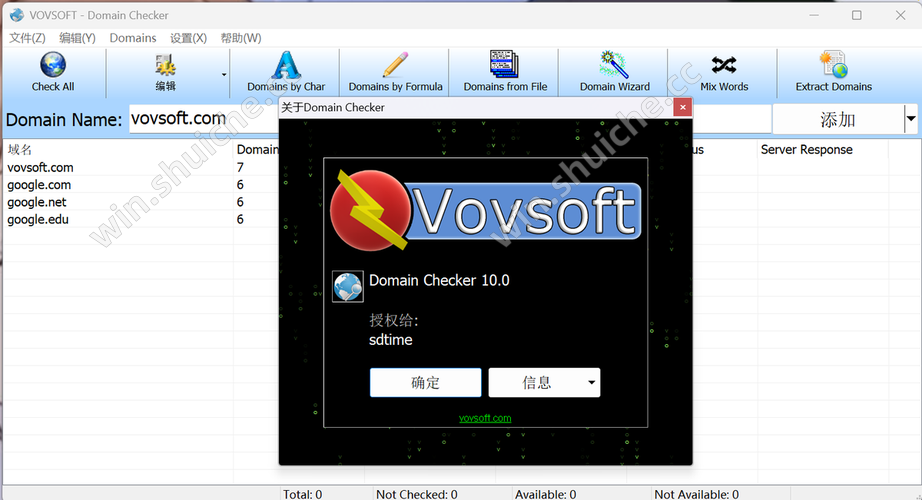Click the Domains from File icon
The image size is (922, 500).
point(505,66)
